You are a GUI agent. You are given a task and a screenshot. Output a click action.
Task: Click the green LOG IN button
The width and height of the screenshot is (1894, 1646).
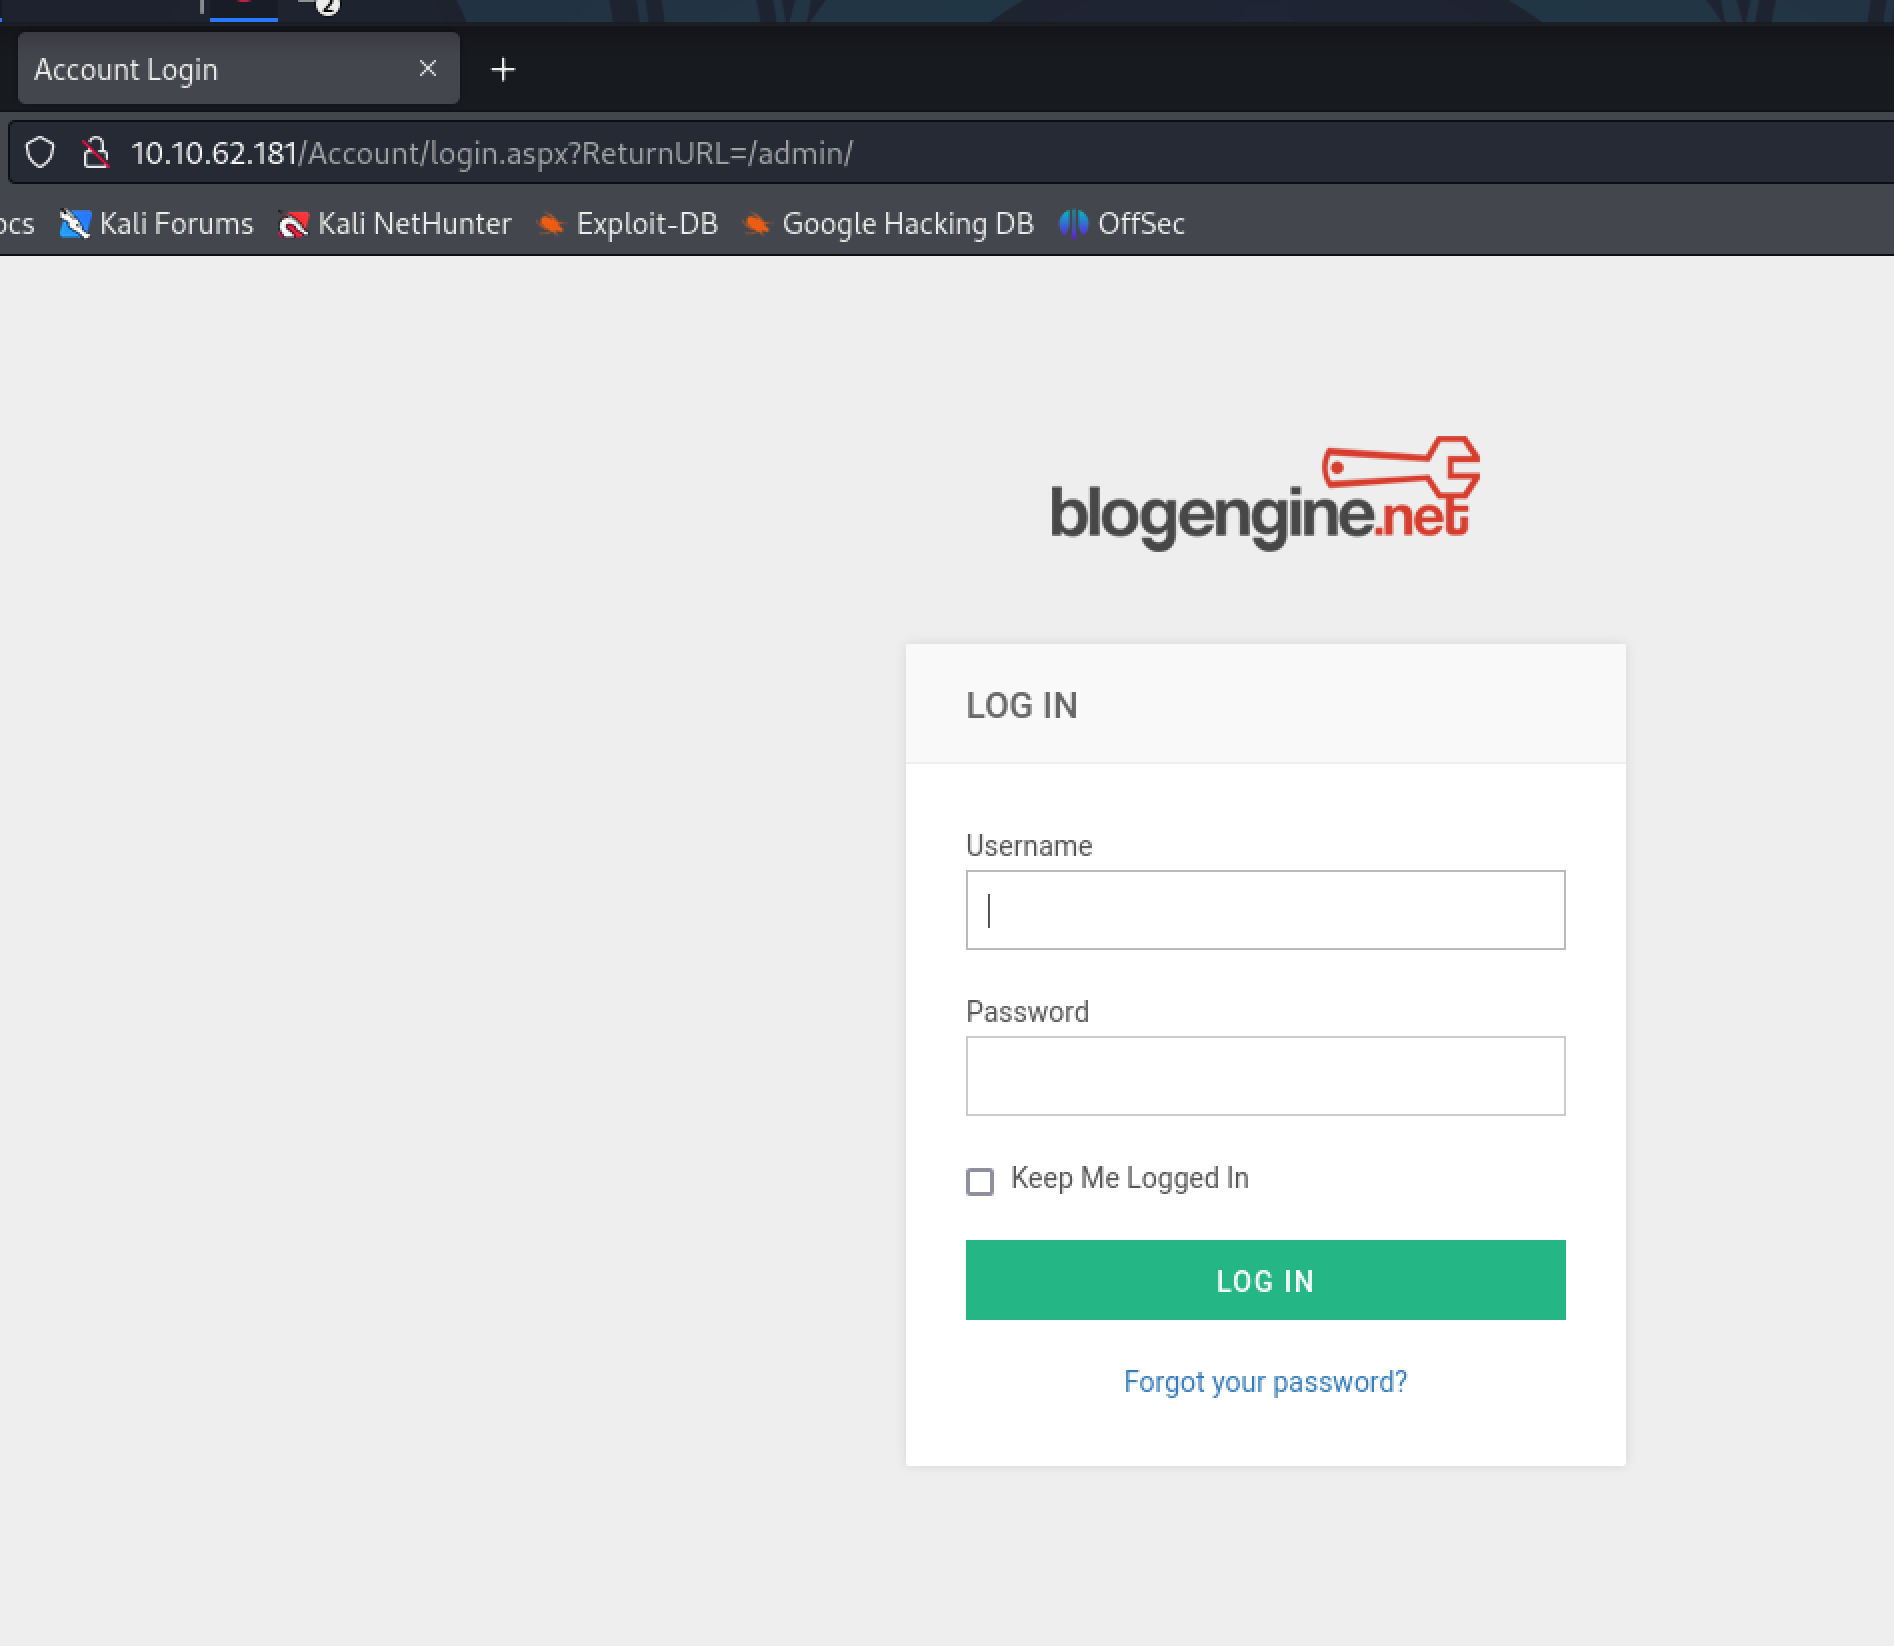coord(1265,1280)
